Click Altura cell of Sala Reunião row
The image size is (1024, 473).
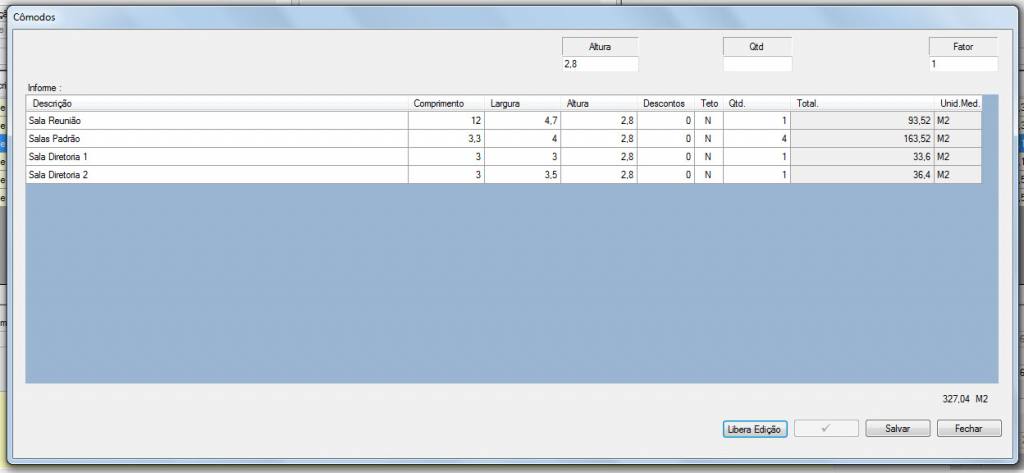coord(598,121)
